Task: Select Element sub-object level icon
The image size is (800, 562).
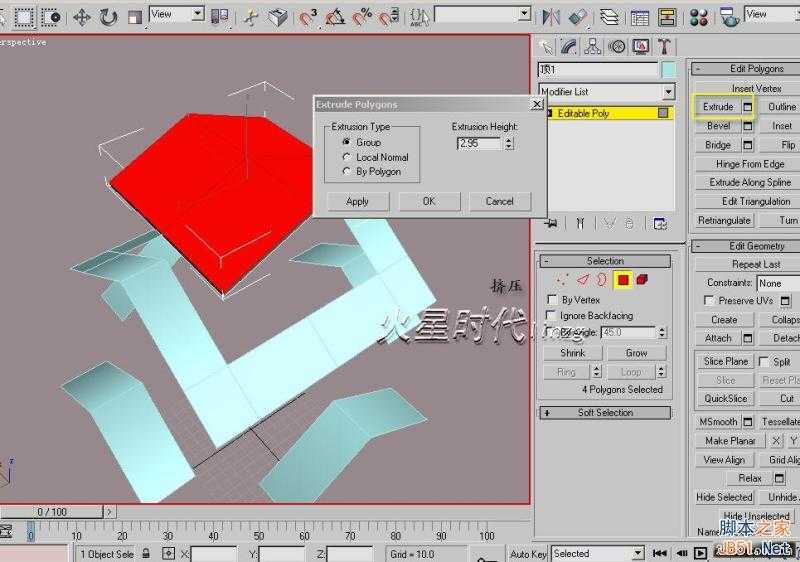Action: coord(642,279)
